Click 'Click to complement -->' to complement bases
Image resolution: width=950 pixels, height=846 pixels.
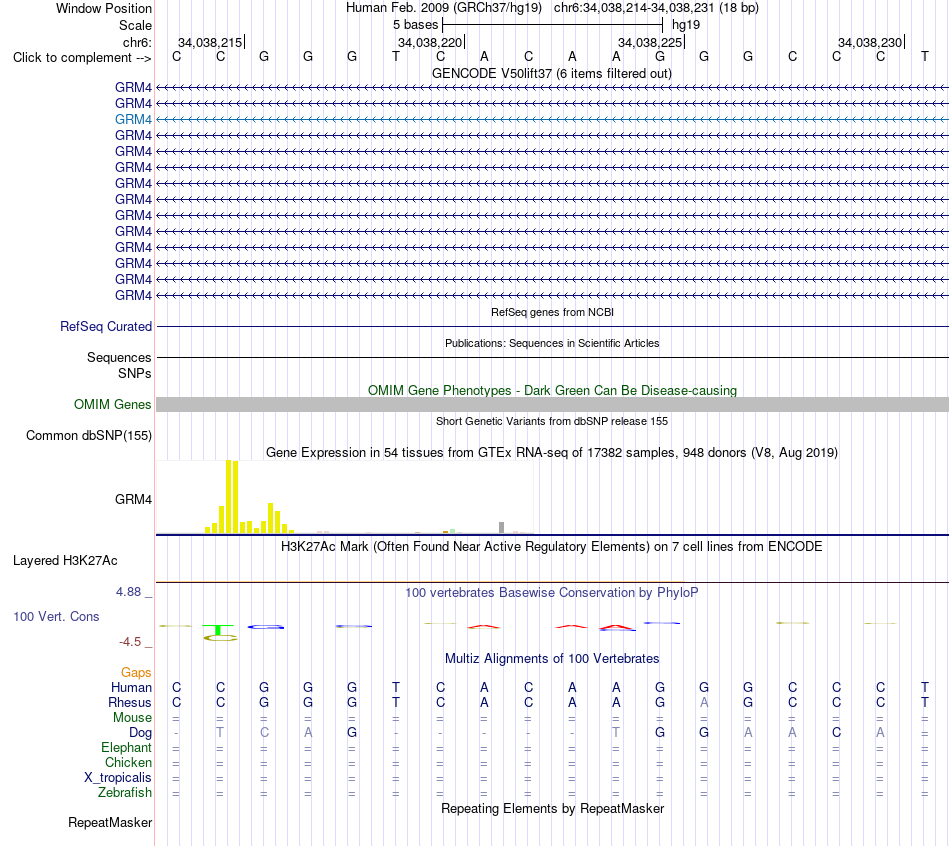82,58
